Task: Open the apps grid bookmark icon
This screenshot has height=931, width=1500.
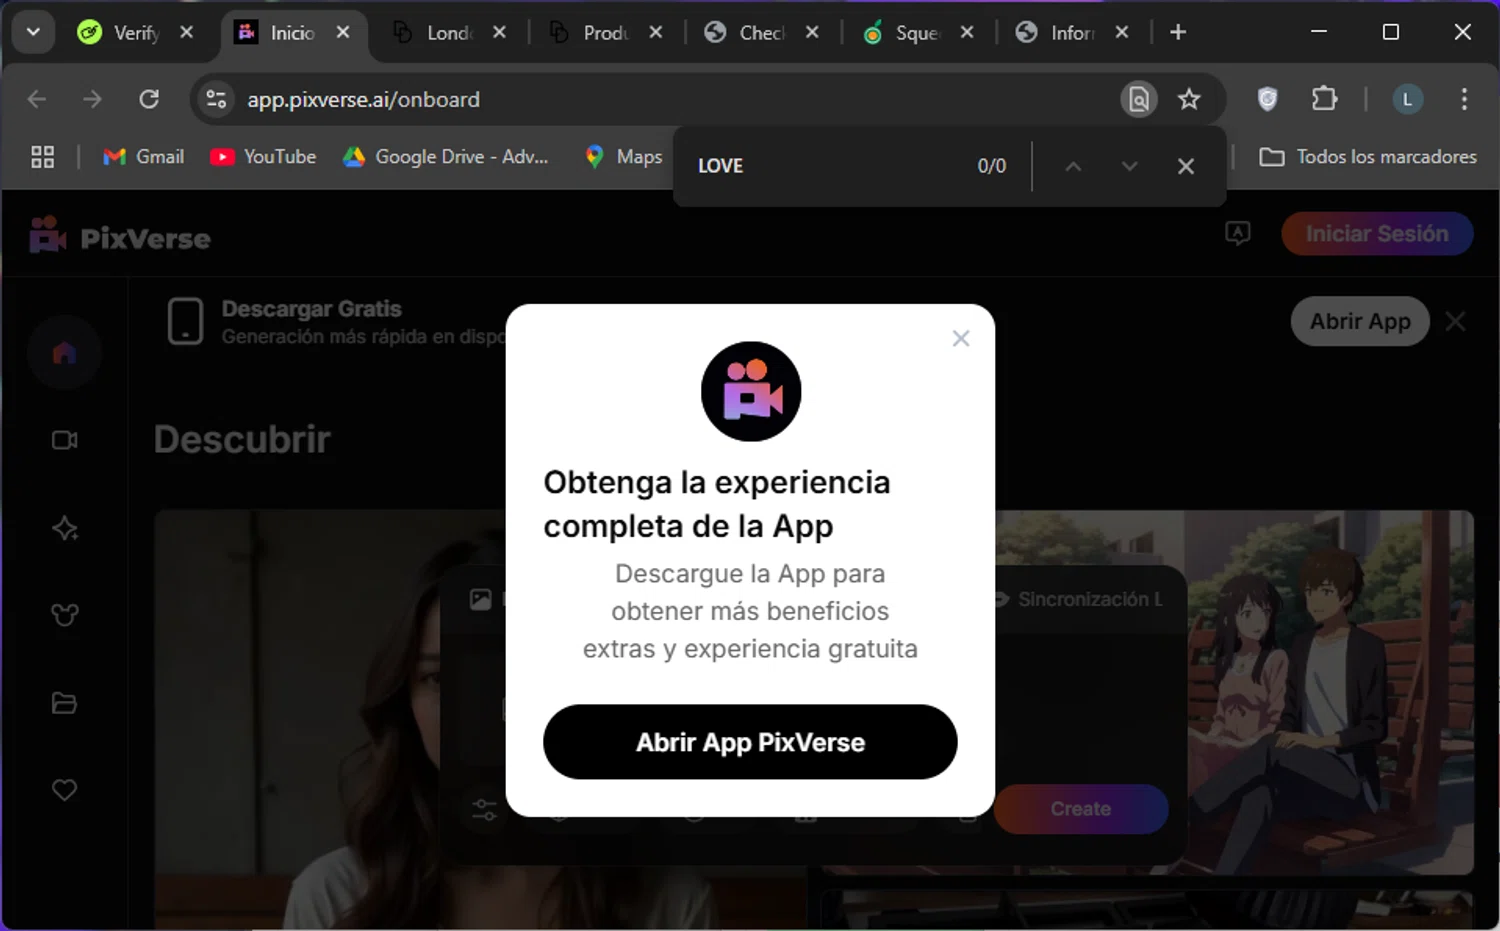Action: click(42, 157)
